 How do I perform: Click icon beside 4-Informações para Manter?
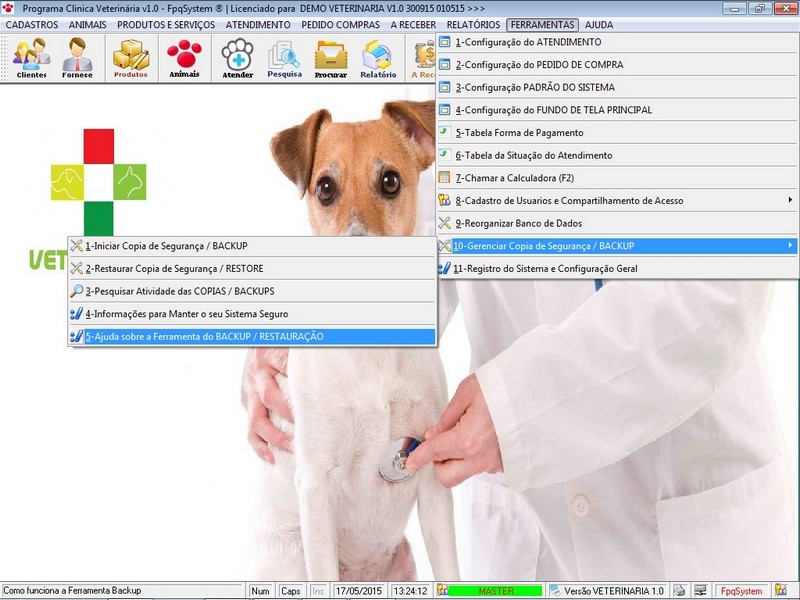(77, 314)
